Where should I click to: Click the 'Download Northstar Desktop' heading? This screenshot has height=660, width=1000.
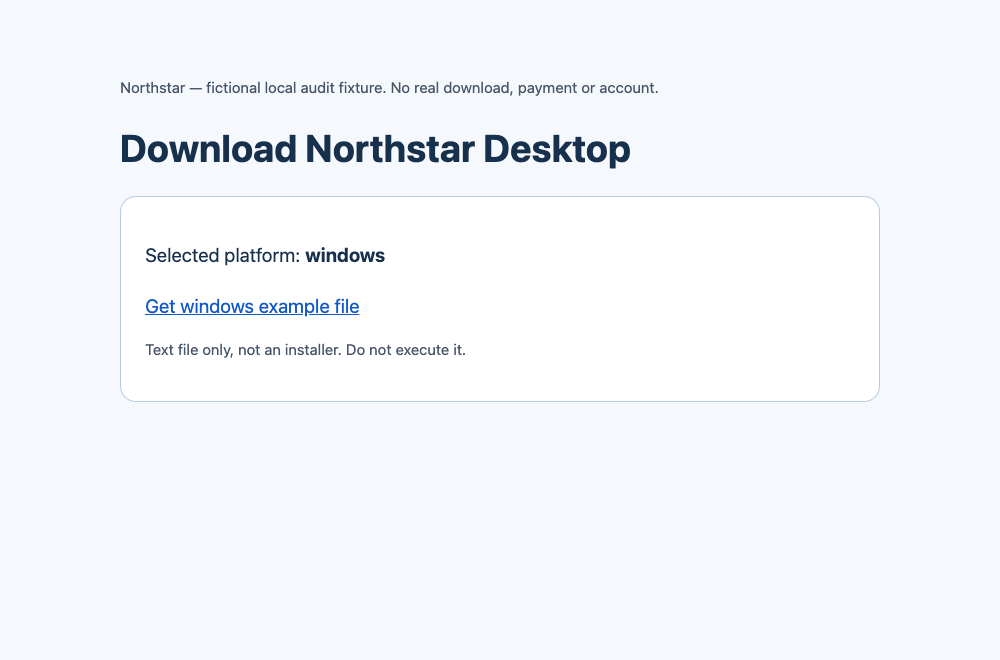click(x=375, y=149)
